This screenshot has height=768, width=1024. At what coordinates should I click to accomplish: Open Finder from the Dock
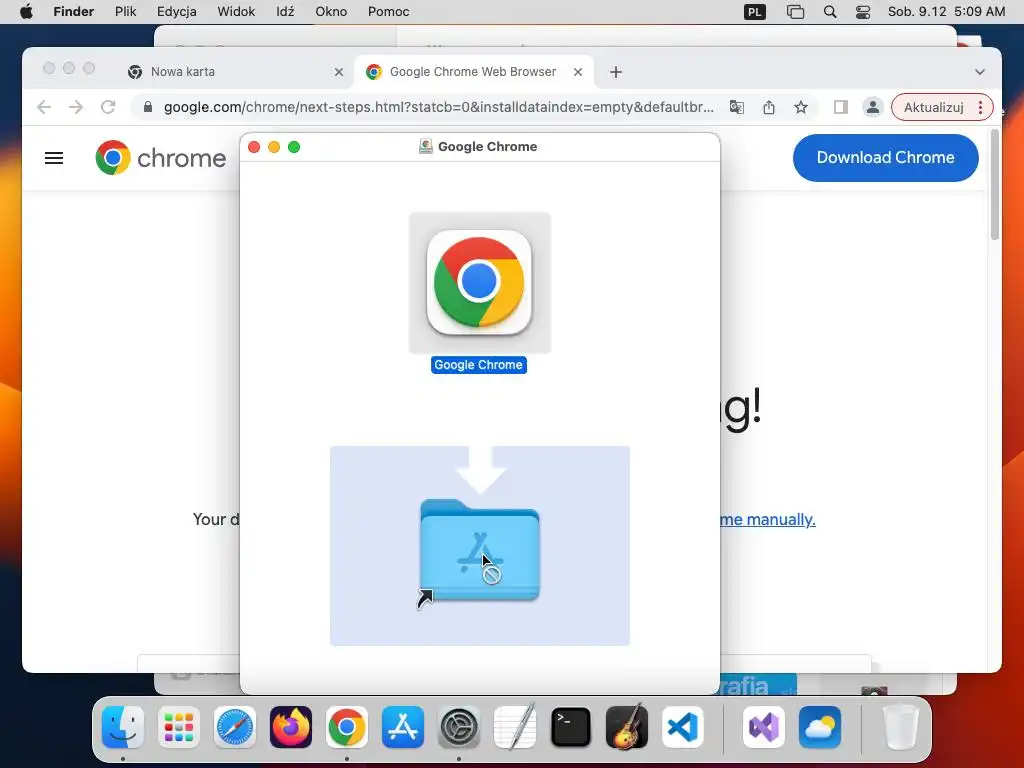coord(123,727)
